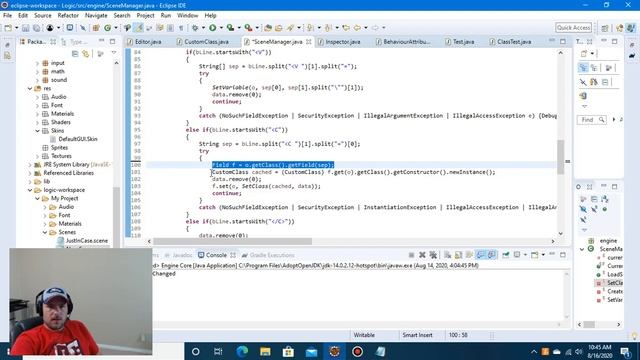Screen dimensions: 640x360
Task: Open the Debug button dropdown arrow
Action: point(203,28)
